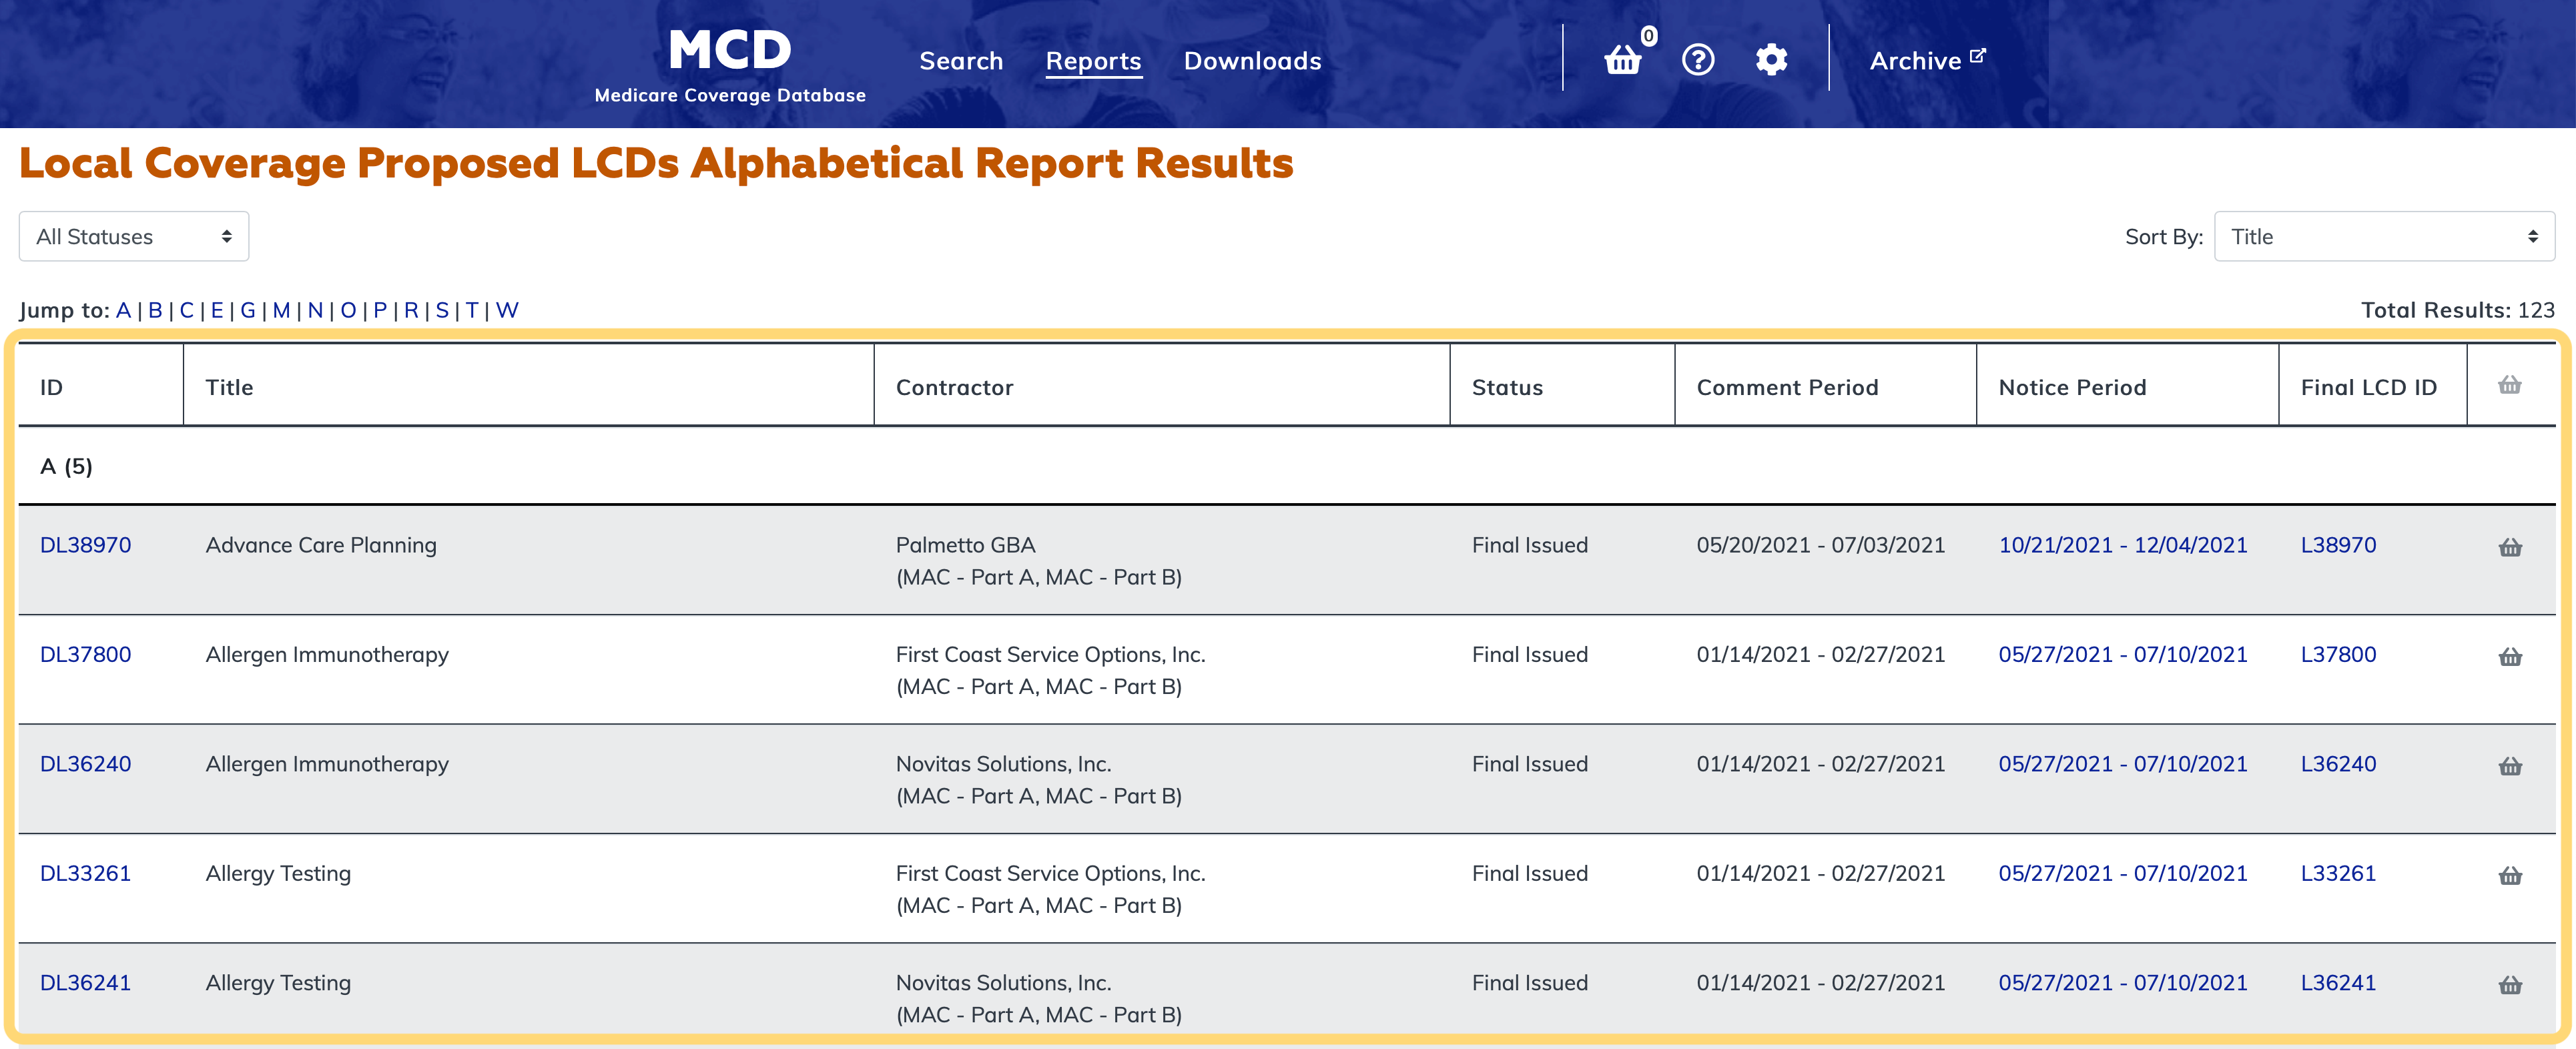Screen dimensions: 2576x1049
Task: Jump to letter M section
Action: [281, 310]
